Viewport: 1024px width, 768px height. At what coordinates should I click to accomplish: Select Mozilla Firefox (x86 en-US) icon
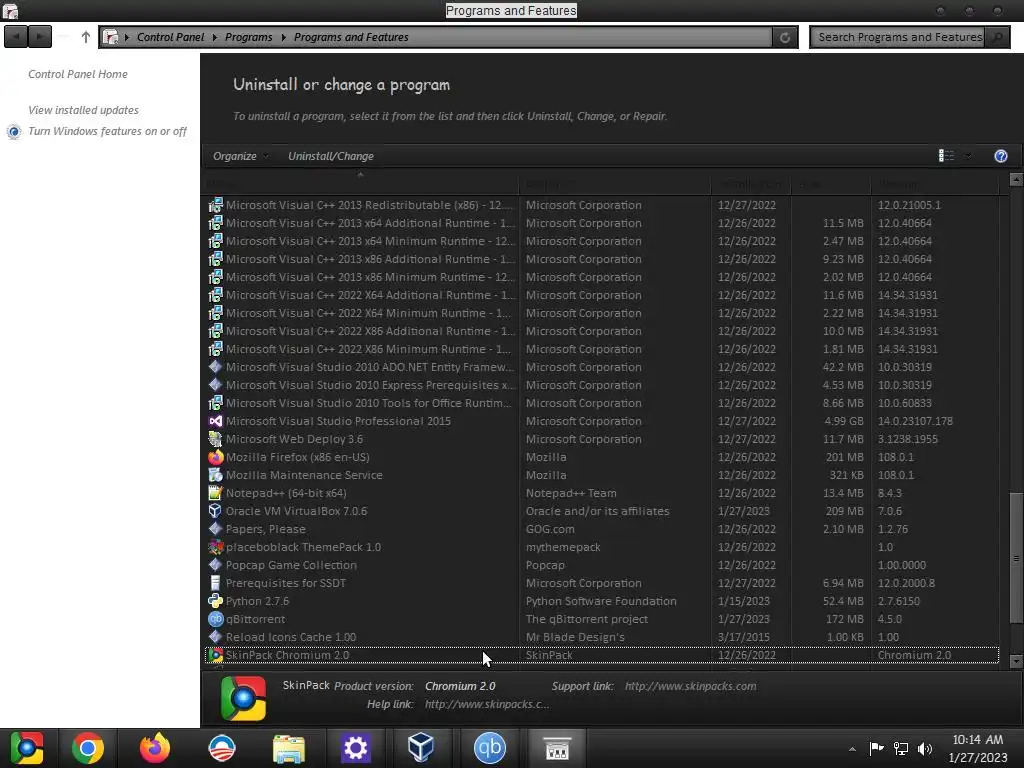click(216, 457)
